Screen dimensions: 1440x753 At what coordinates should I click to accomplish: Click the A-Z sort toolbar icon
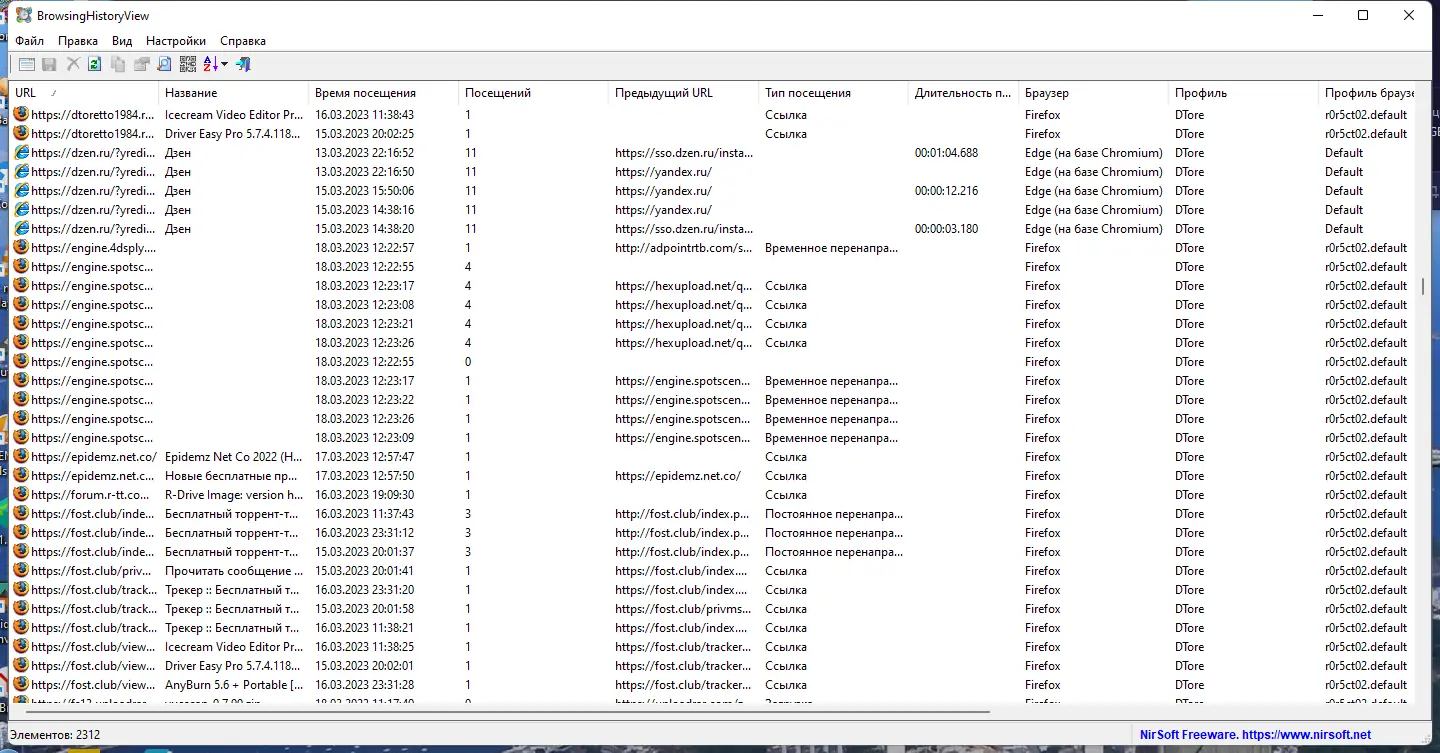click(x=211, y=65)
